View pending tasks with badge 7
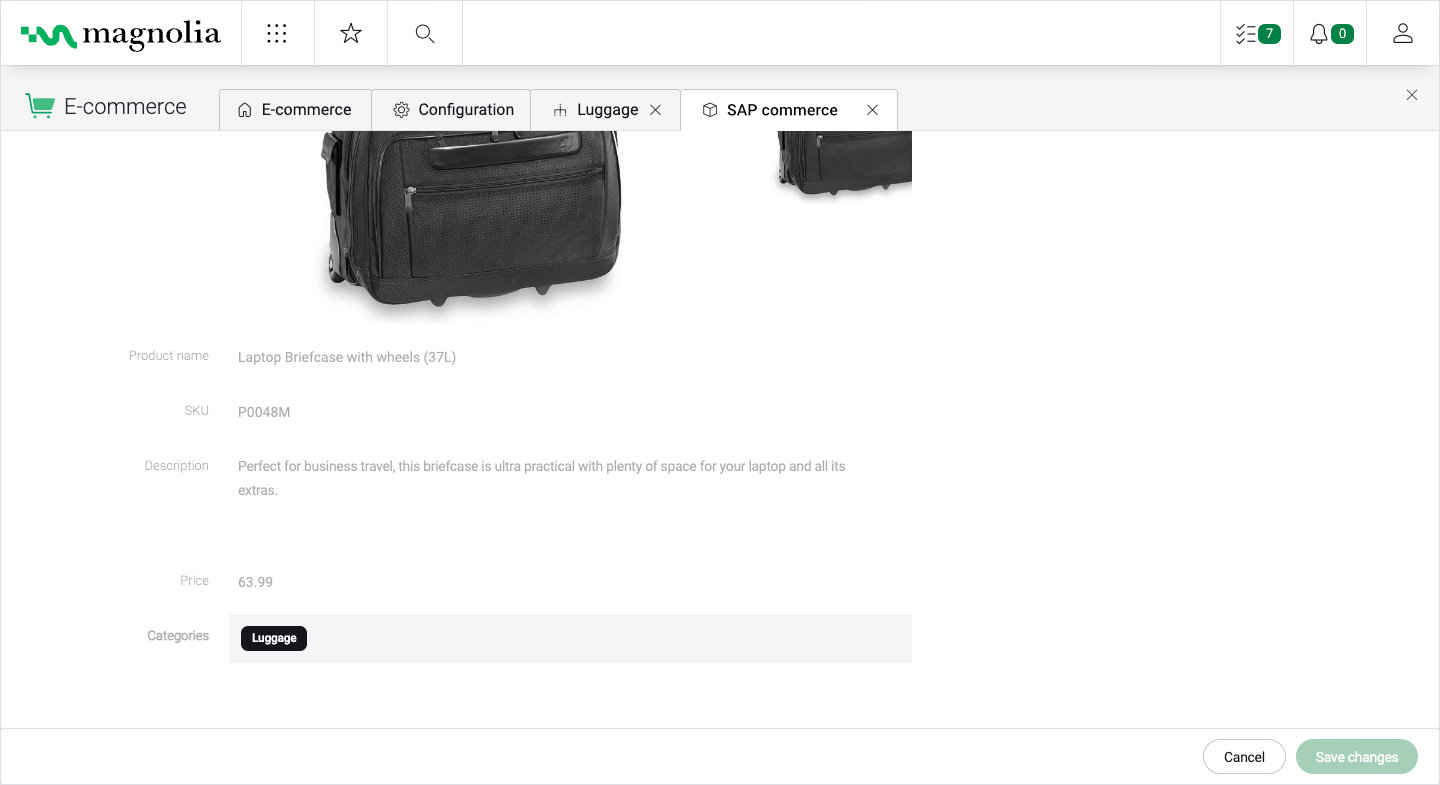1440x785 pixels. tap(1256, 33)
